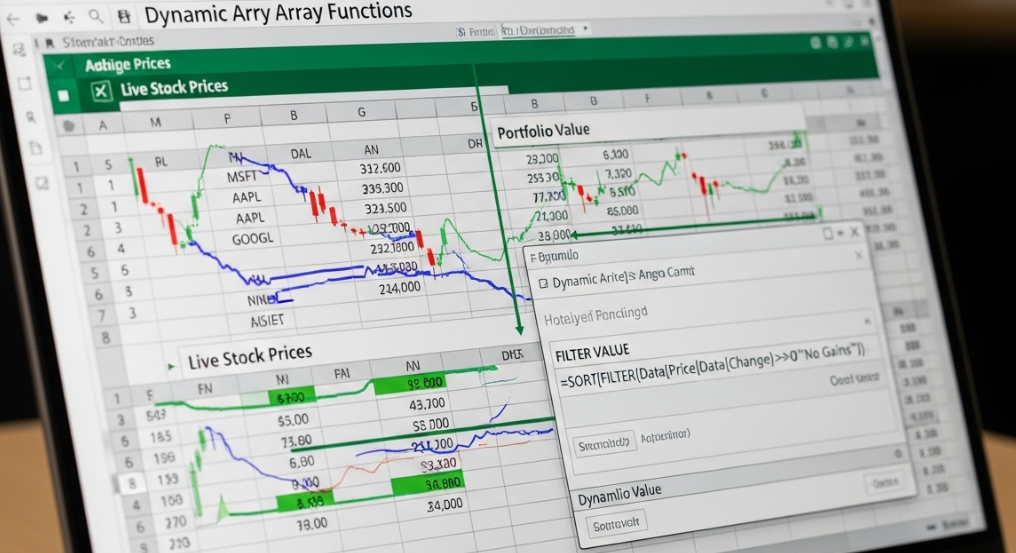Viewport: 1016px width, 553px height.
Task: Click the Portfolio value 23,200 cell
Action: pyautogui.click(x=542, y=159)
